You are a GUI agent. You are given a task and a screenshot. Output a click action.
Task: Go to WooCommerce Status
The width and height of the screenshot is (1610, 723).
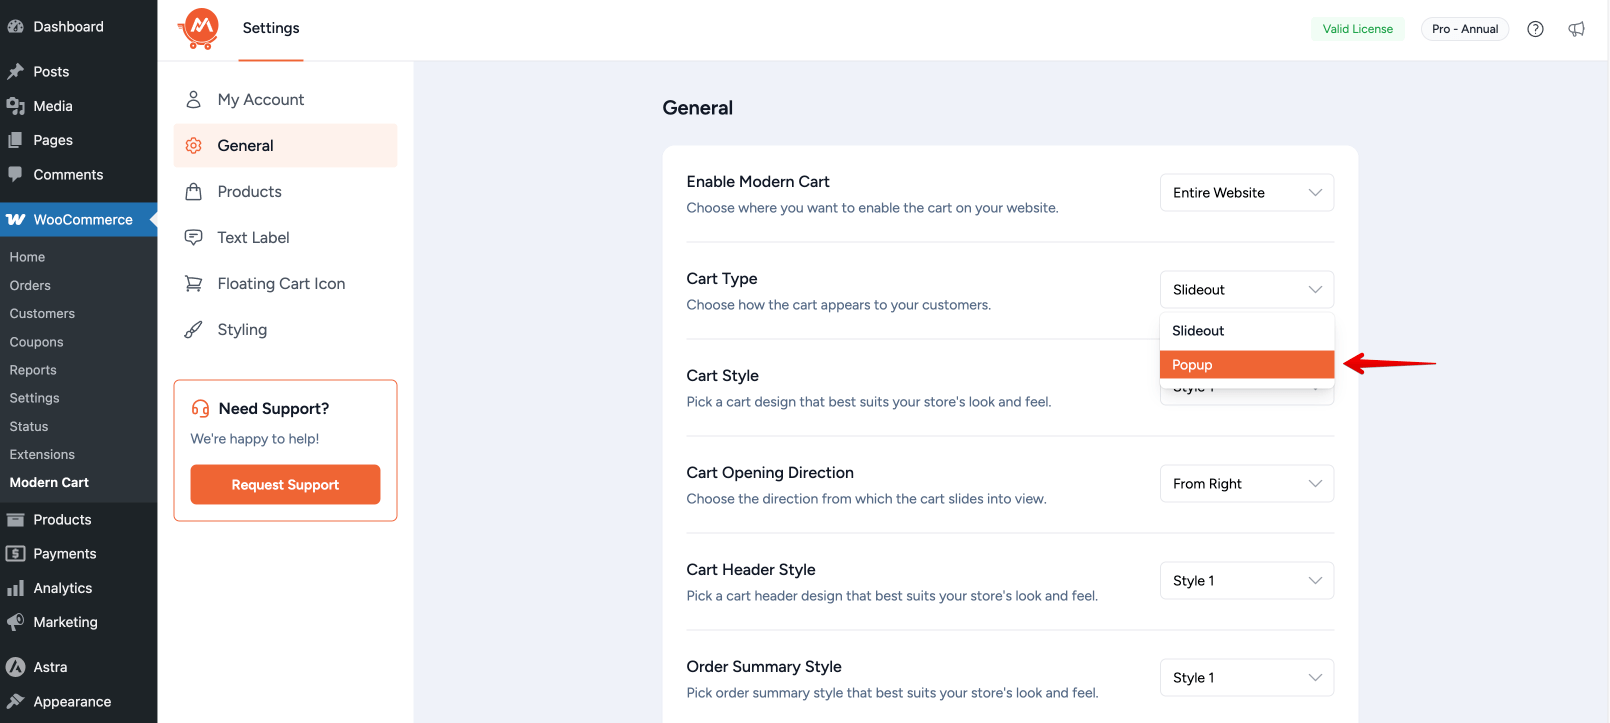coord(29,426)
